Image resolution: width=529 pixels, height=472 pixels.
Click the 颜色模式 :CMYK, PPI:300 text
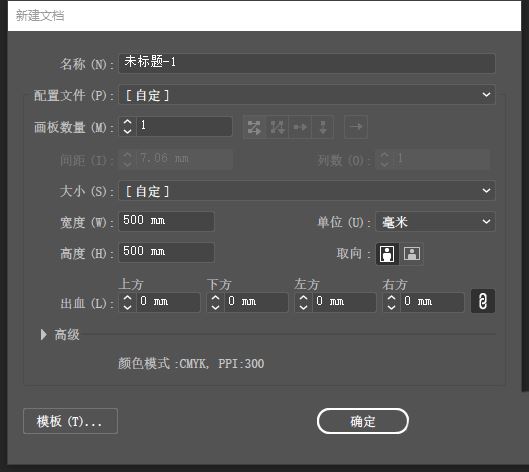(x=191, y=364)
